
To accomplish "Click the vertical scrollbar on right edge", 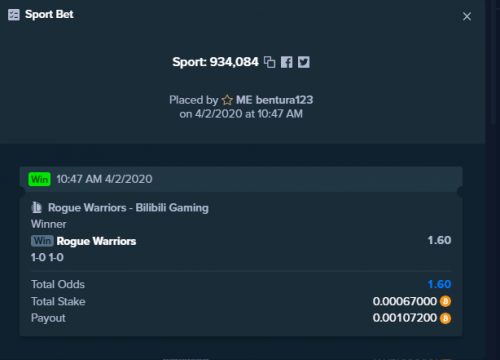I will pos(494,63).
